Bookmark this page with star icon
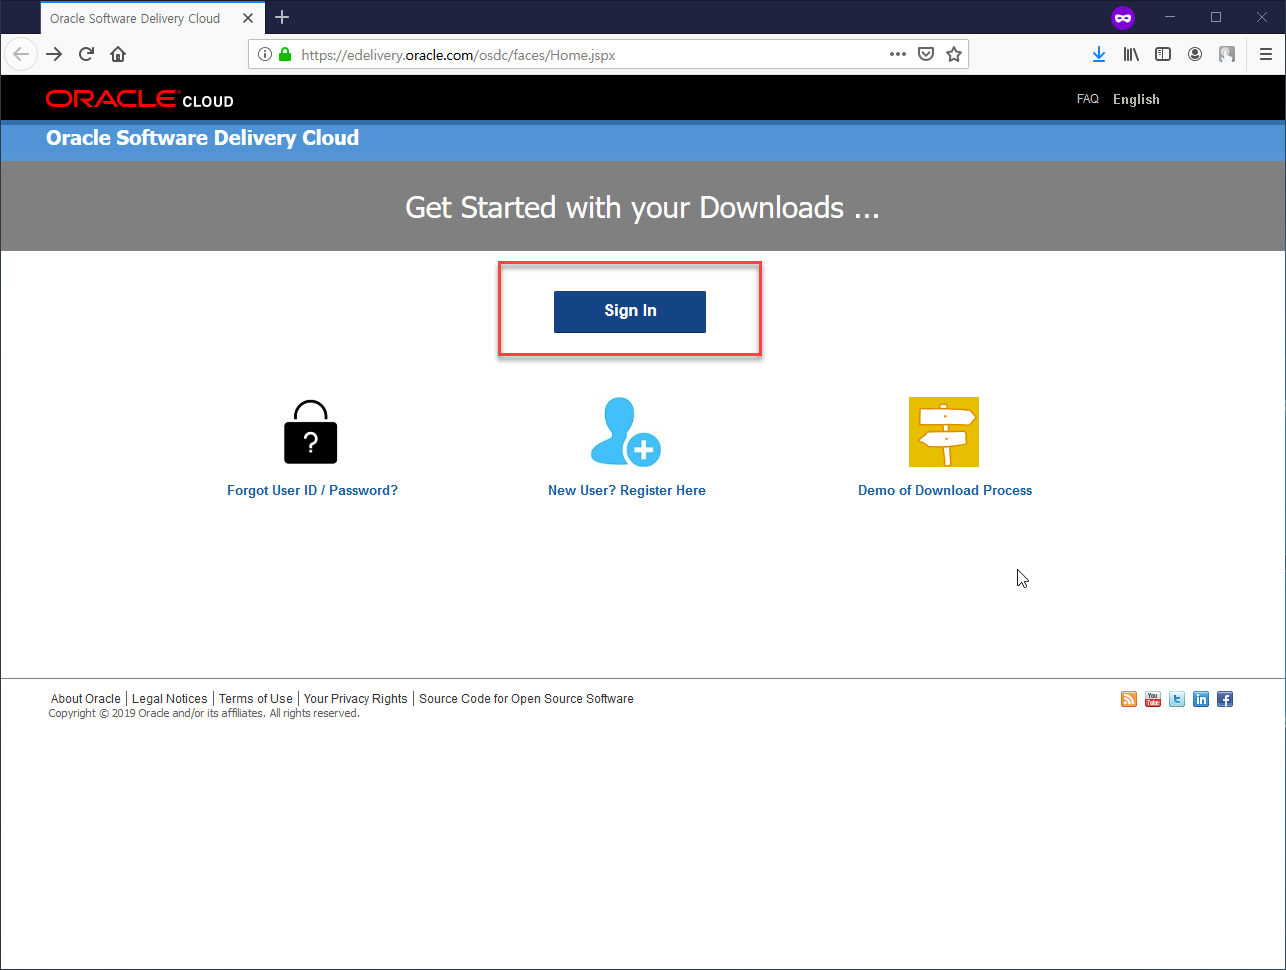 pyautogui.click(x=954, y=54)
